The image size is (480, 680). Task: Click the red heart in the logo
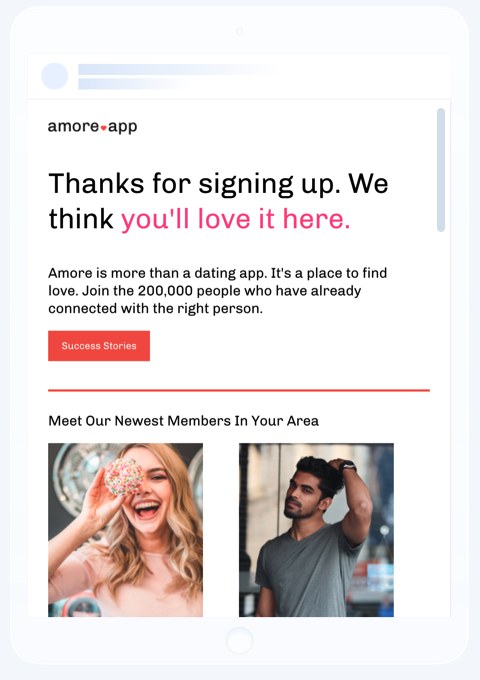104,128
